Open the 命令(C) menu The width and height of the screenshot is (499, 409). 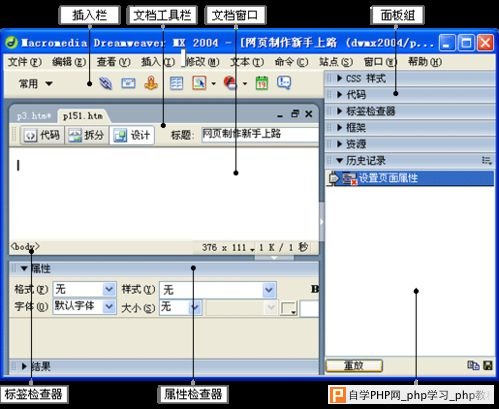291,62
